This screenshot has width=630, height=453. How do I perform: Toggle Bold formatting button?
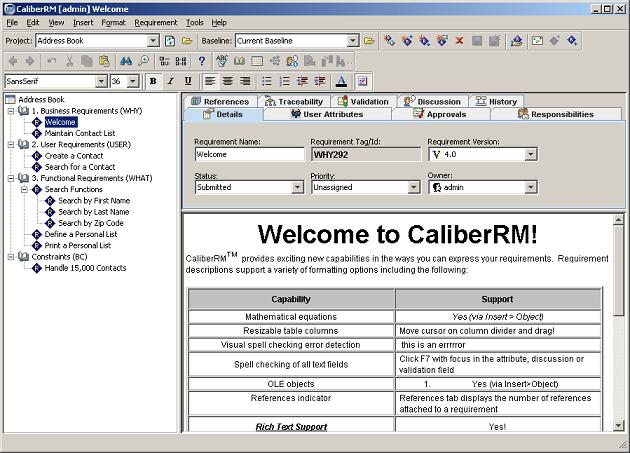click(x=153, y=81)
